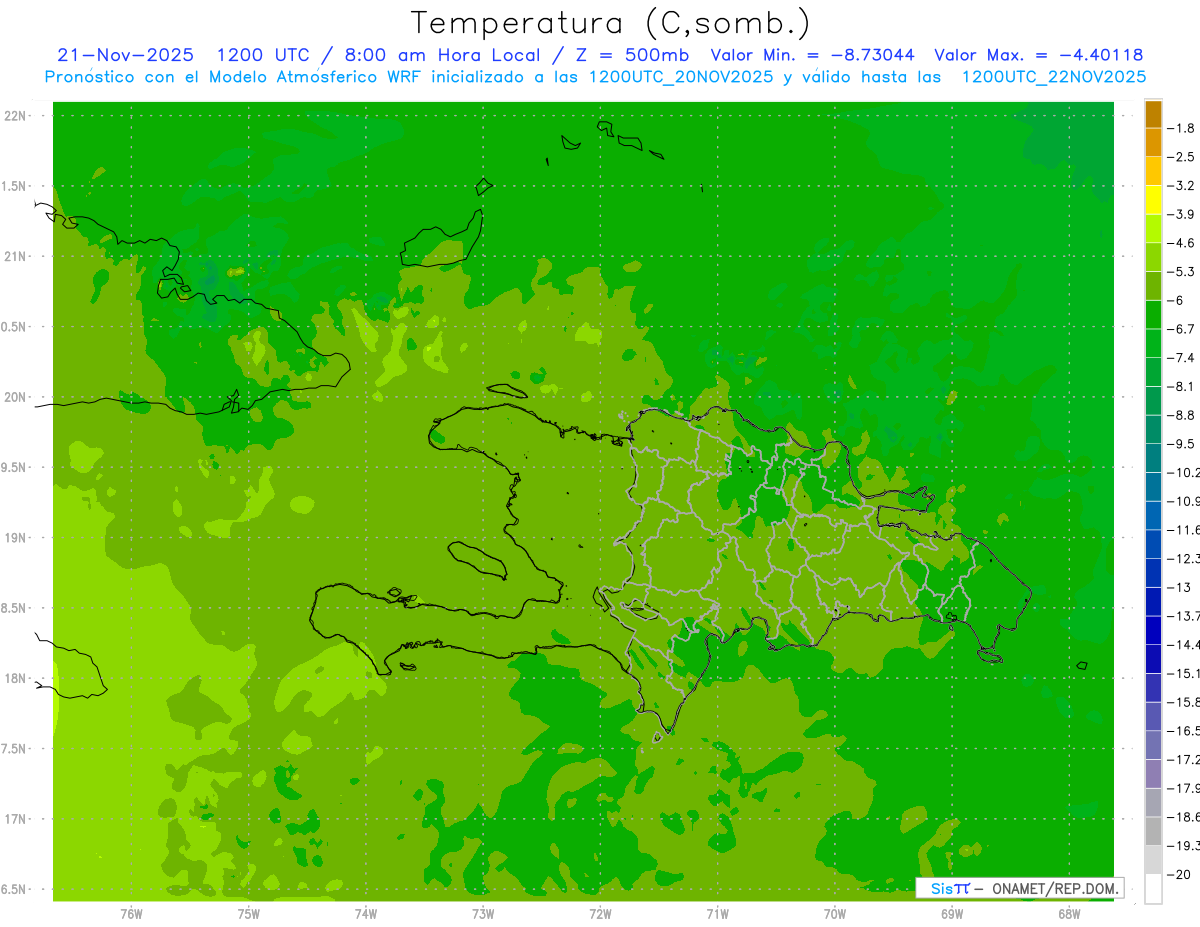
Task: Click the "-11.6" colorbar label
Action: pyautogui.click(x=1183, y=530)
